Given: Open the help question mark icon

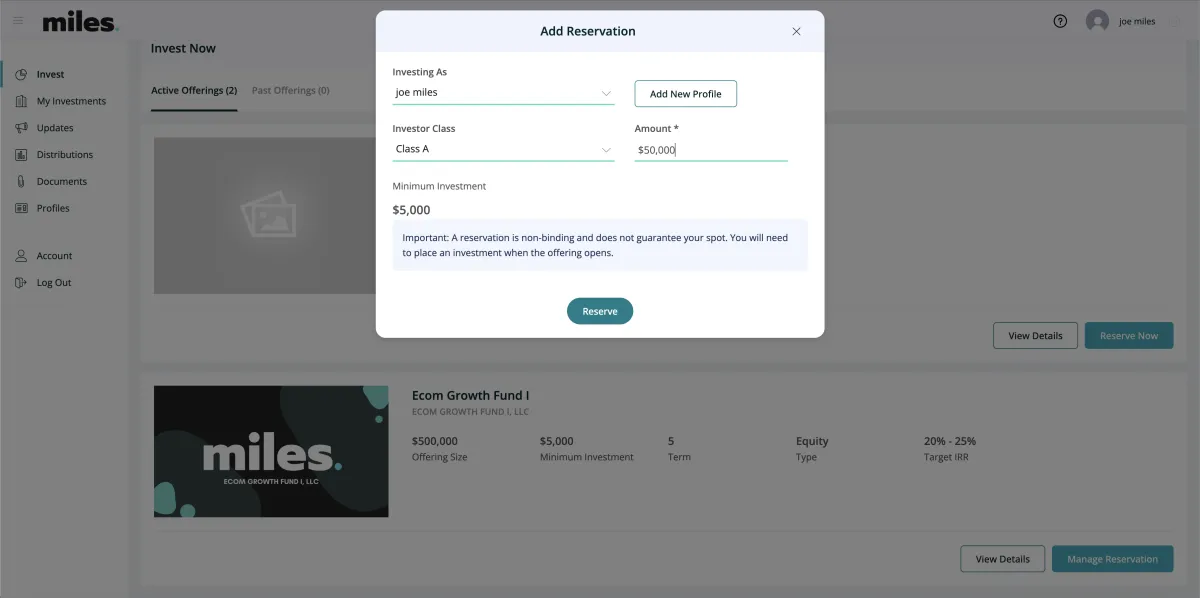Looking at the screenshot, I should 1061,21.
